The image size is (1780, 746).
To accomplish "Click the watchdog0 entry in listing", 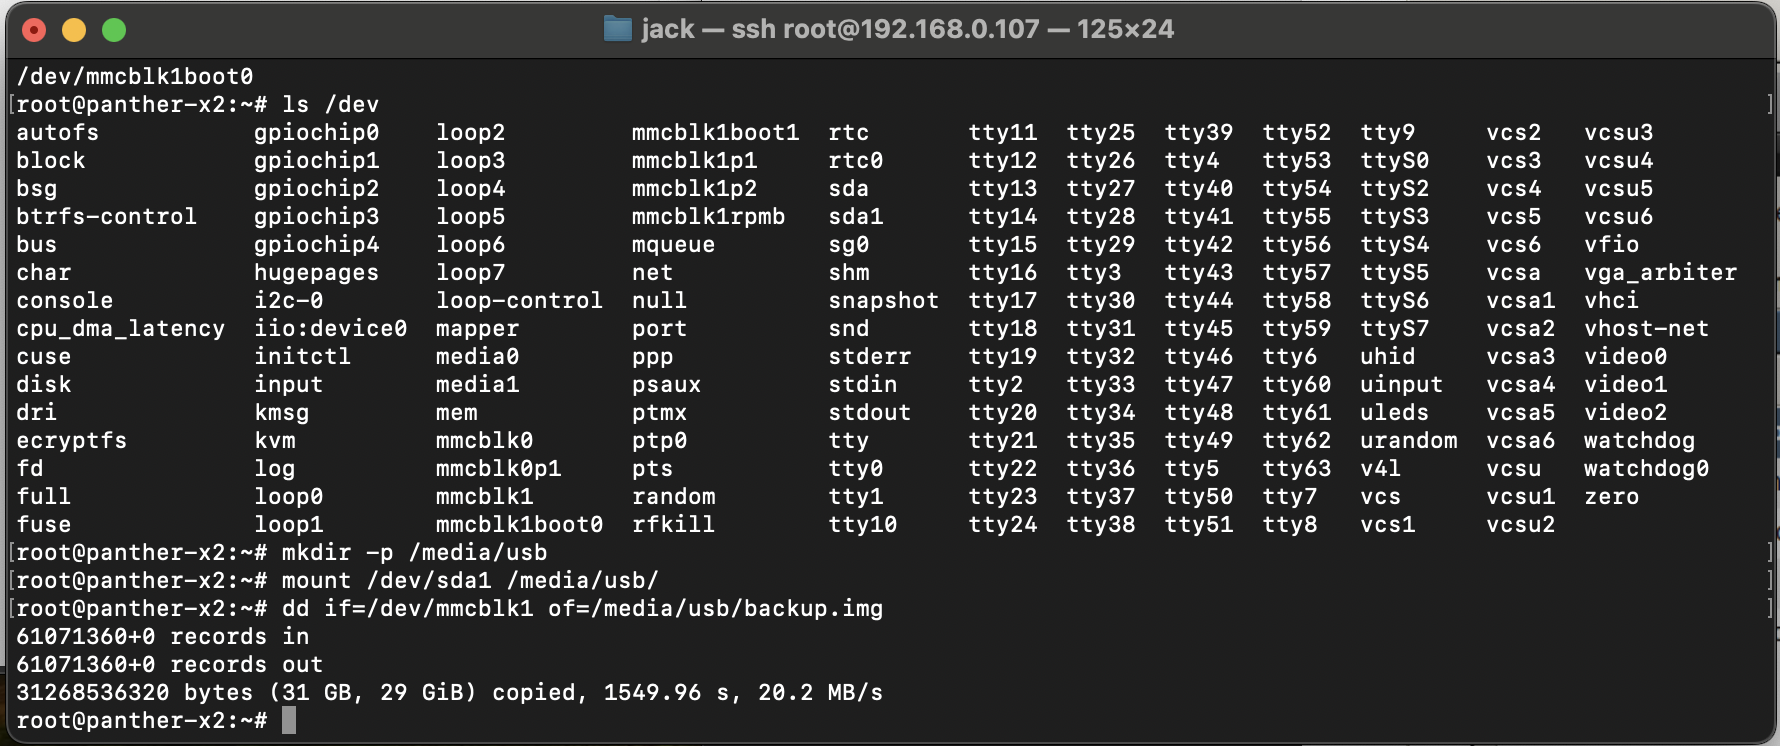I will 1646,468.
